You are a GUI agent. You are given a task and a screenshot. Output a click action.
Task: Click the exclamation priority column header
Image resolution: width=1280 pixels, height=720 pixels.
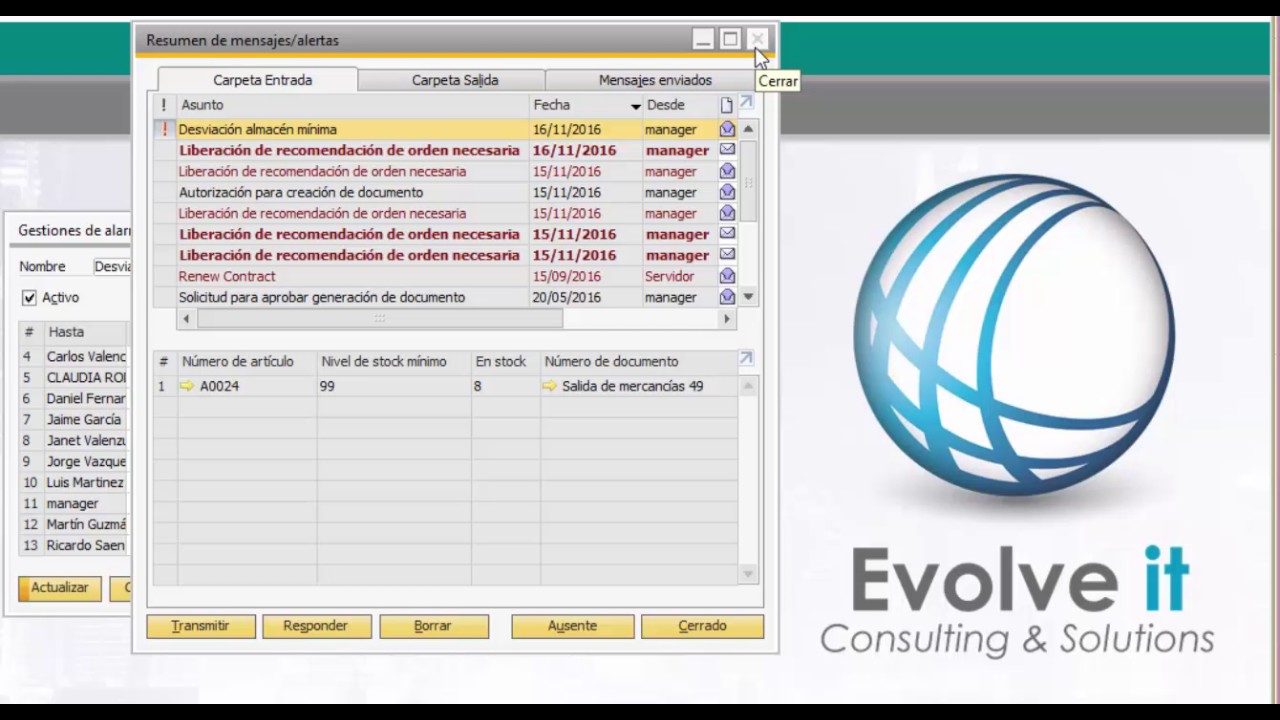coord(164,105)
